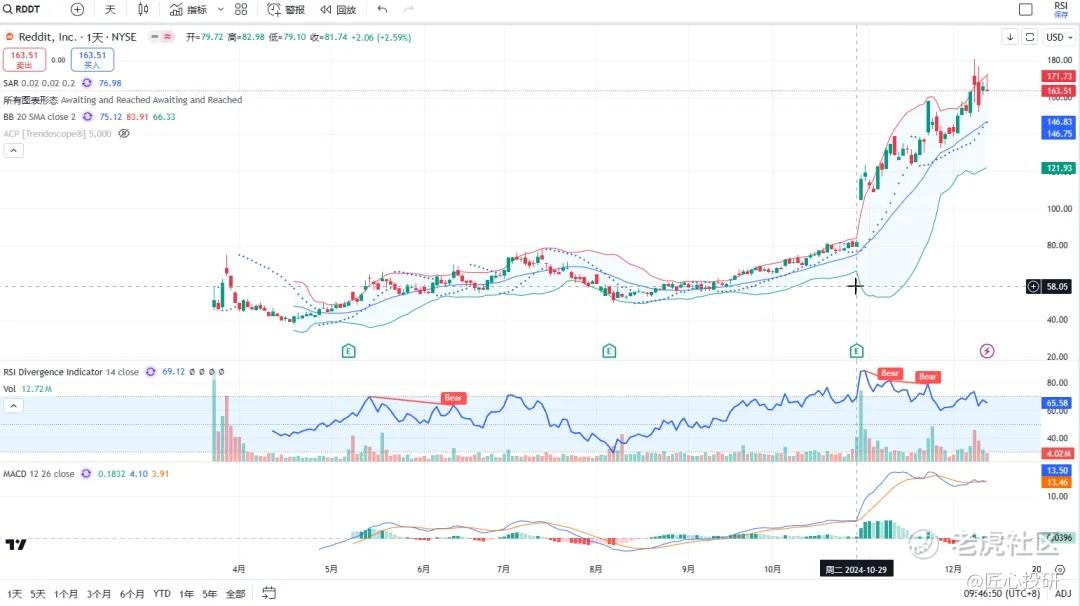Image resolution: width=1080 pixels, height=606 pixels.
Task: Open the go-to-date calendar icon
Action: (x=269, y=593)
